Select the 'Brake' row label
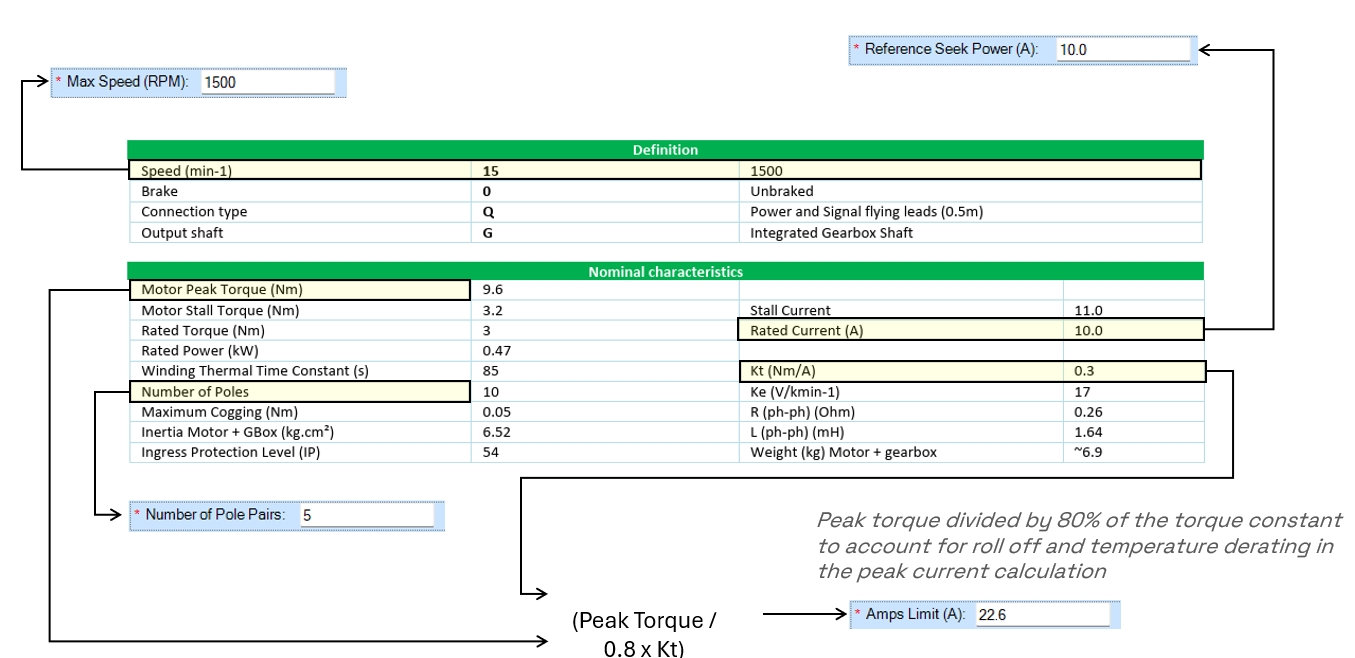The image size is (1355, 658). (159, 191)
